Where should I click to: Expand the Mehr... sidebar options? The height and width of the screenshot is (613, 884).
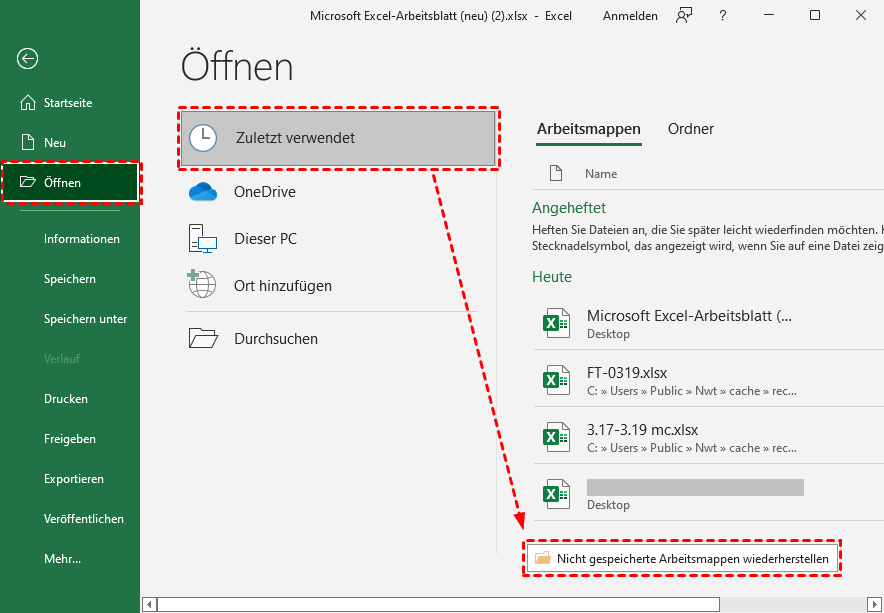(62, 559)
